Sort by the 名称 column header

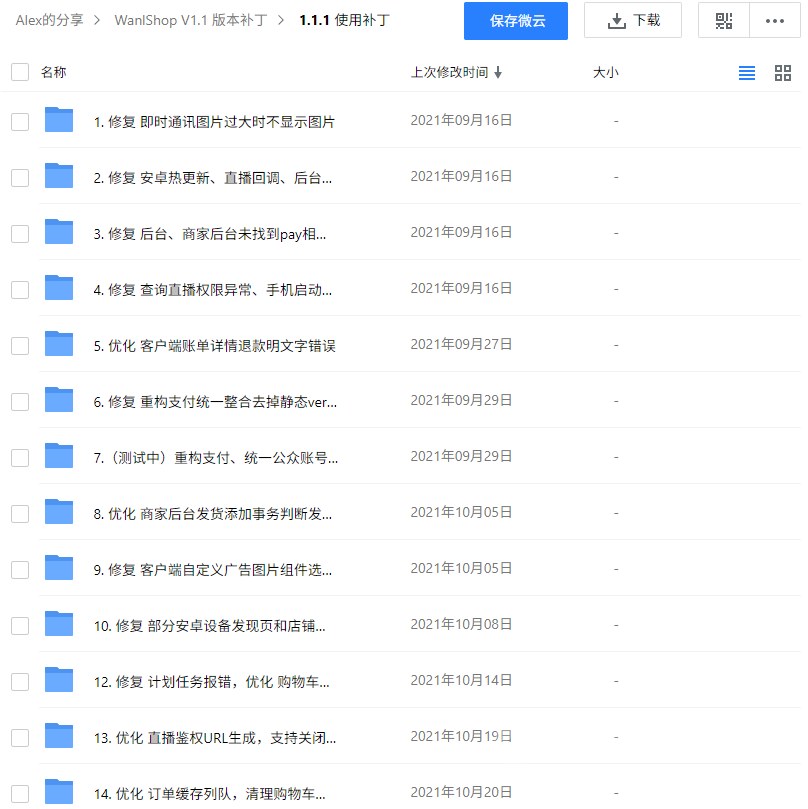pyautogui.click(x=54, y=72)
